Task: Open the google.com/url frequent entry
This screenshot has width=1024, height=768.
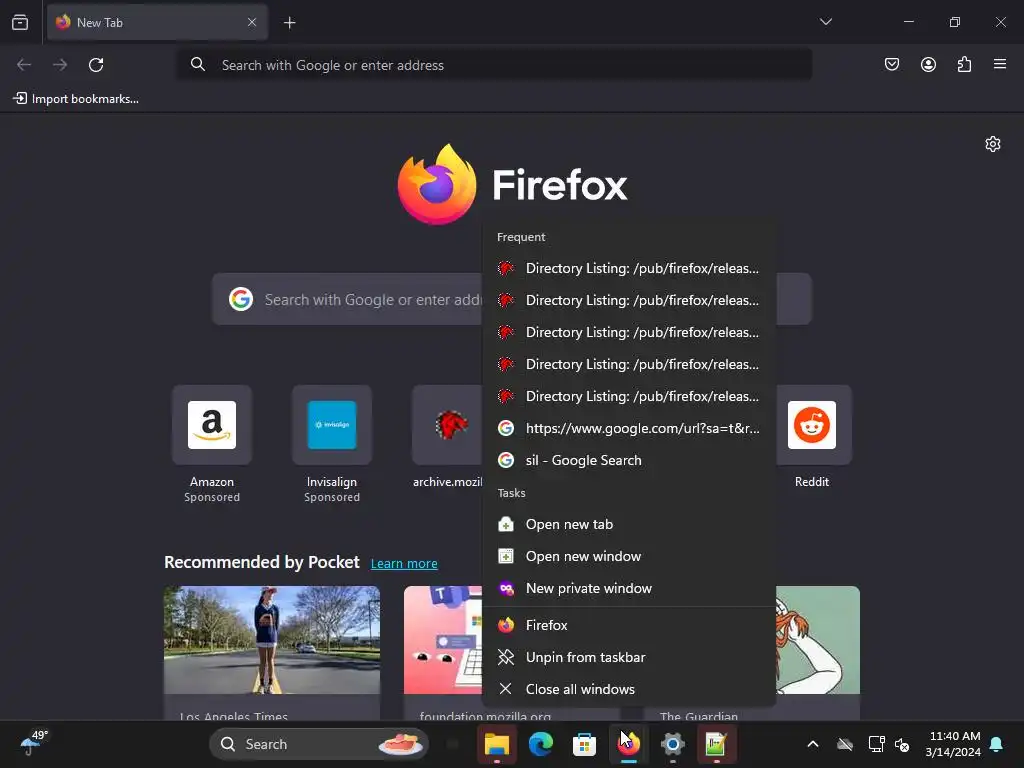Action: 628,428
